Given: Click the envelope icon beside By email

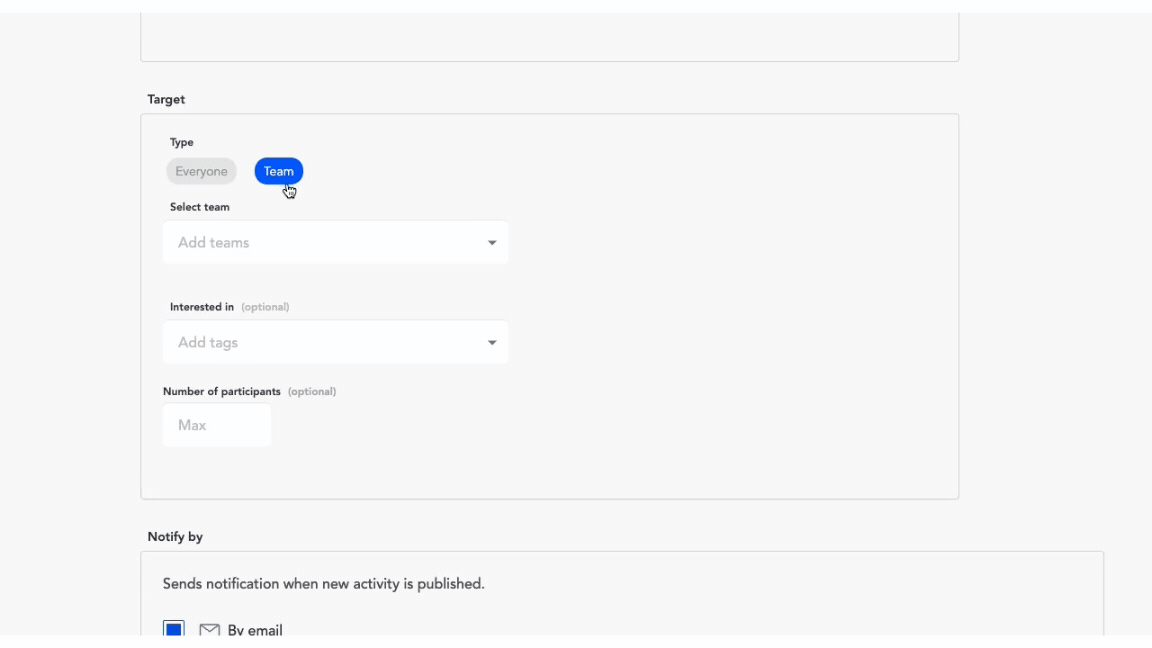Looking at the screenshot, I should [x=209, y=630].
